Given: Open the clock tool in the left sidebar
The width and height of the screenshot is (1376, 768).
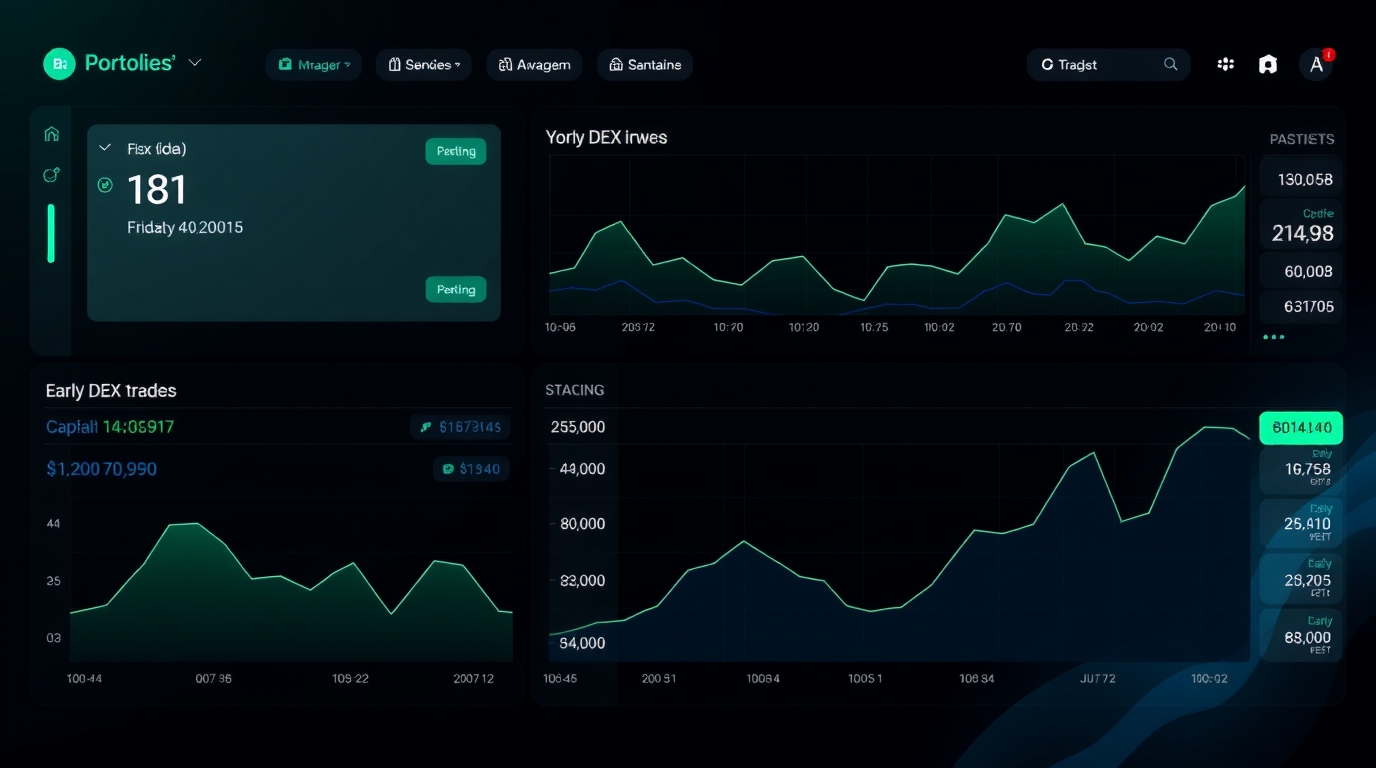Looking at the screenshot, I should pos(50,175).
